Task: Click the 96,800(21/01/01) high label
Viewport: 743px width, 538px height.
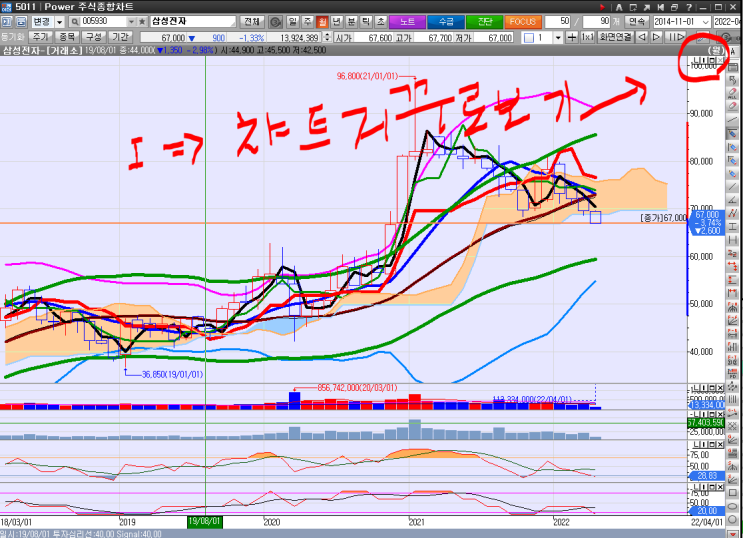Action: (x=367, y=76)
